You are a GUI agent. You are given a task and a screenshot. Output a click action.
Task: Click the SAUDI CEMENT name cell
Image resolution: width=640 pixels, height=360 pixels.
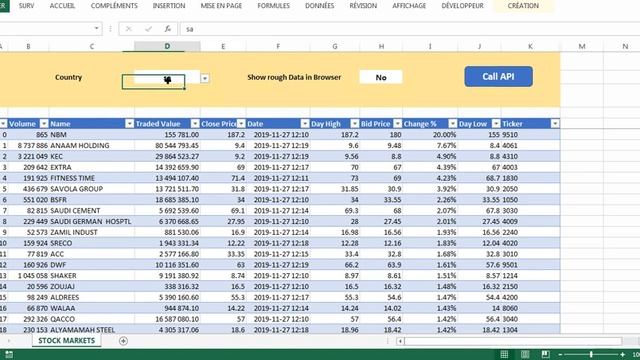point(91,211)
